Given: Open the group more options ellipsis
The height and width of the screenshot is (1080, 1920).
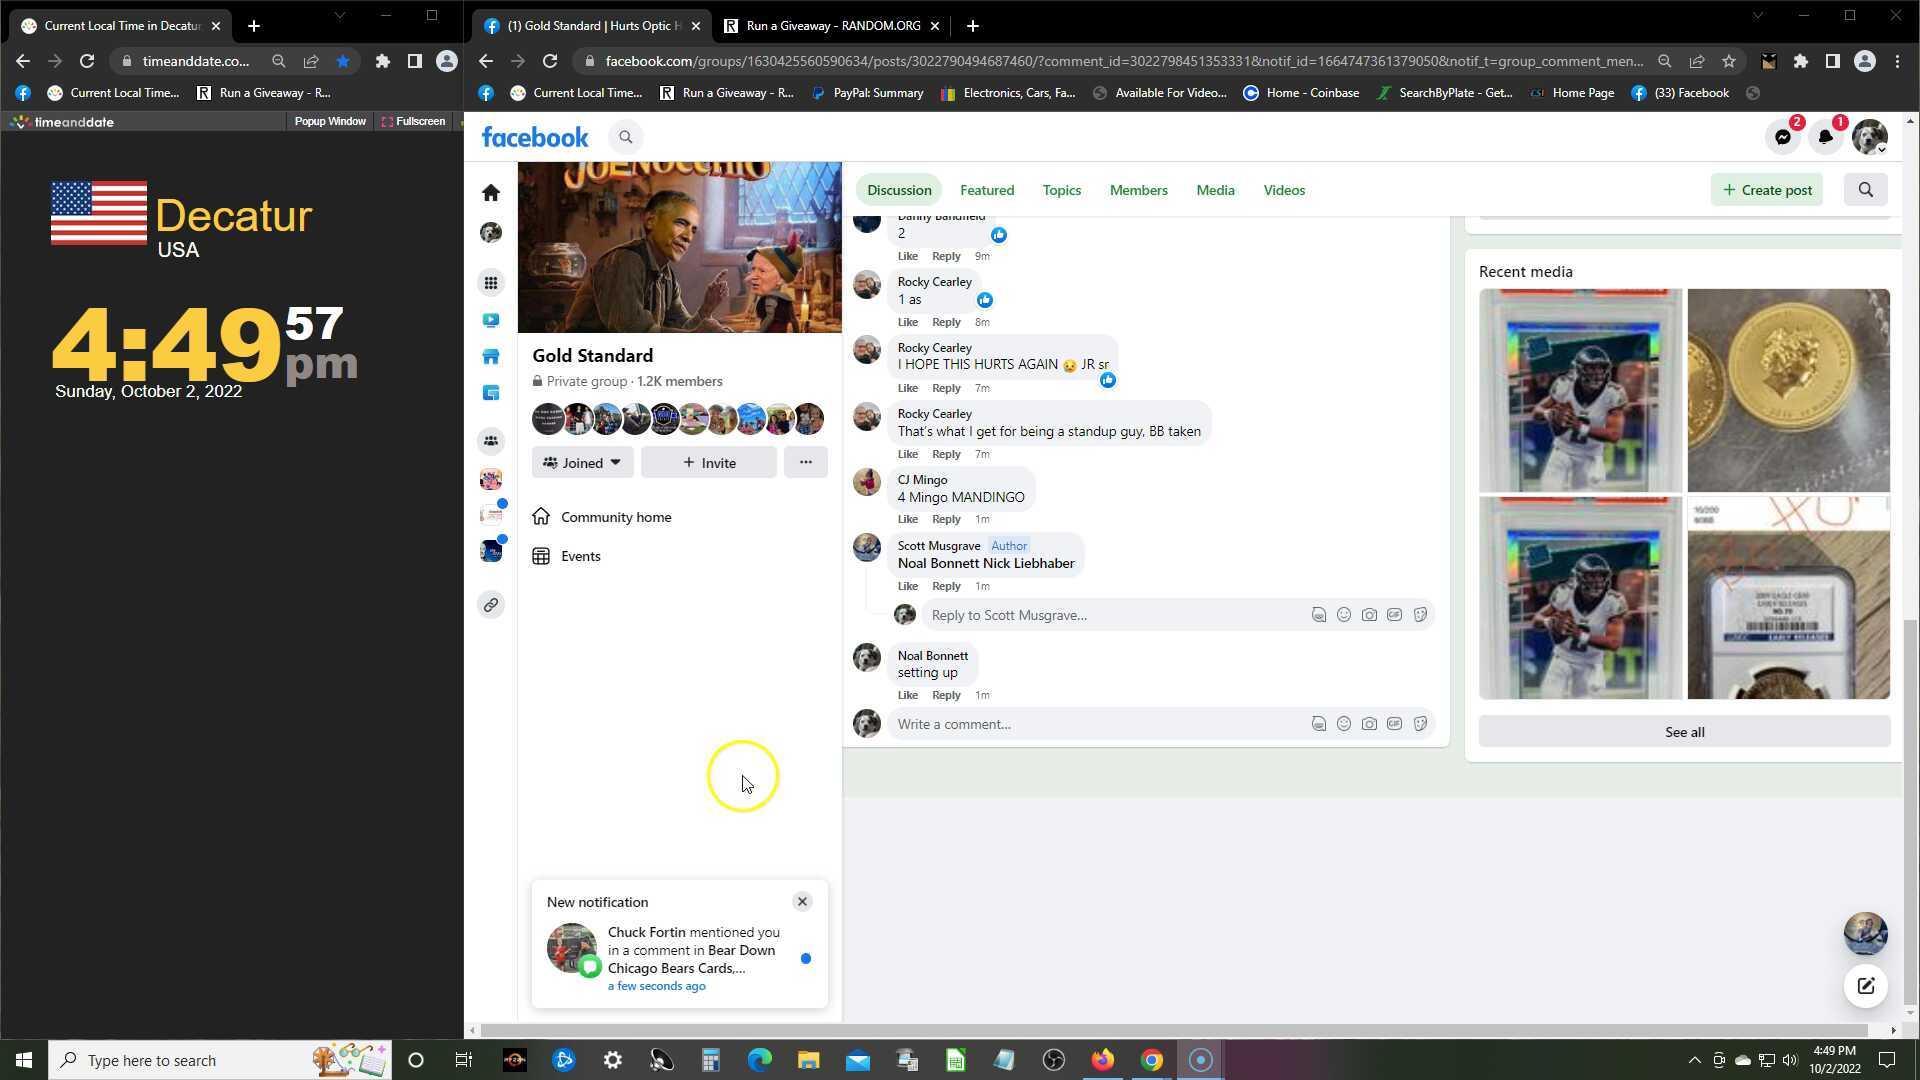Looking at the screenshot, I should point(805,462).
